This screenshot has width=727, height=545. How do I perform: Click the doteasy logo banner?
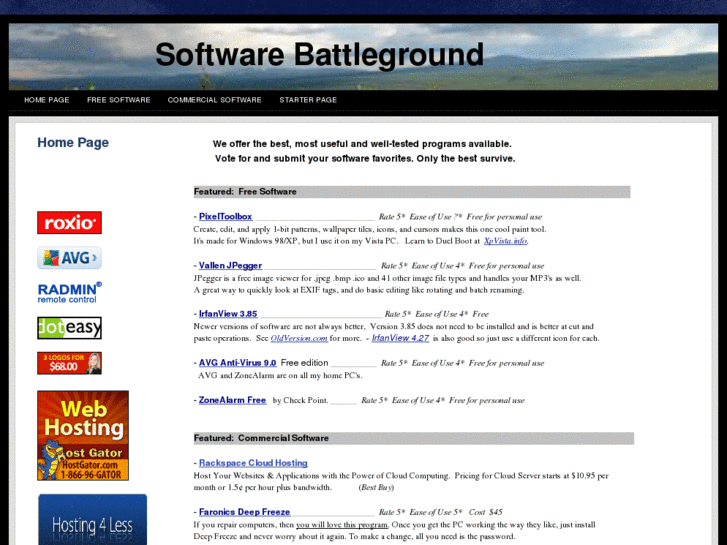[x=69, y=328]
